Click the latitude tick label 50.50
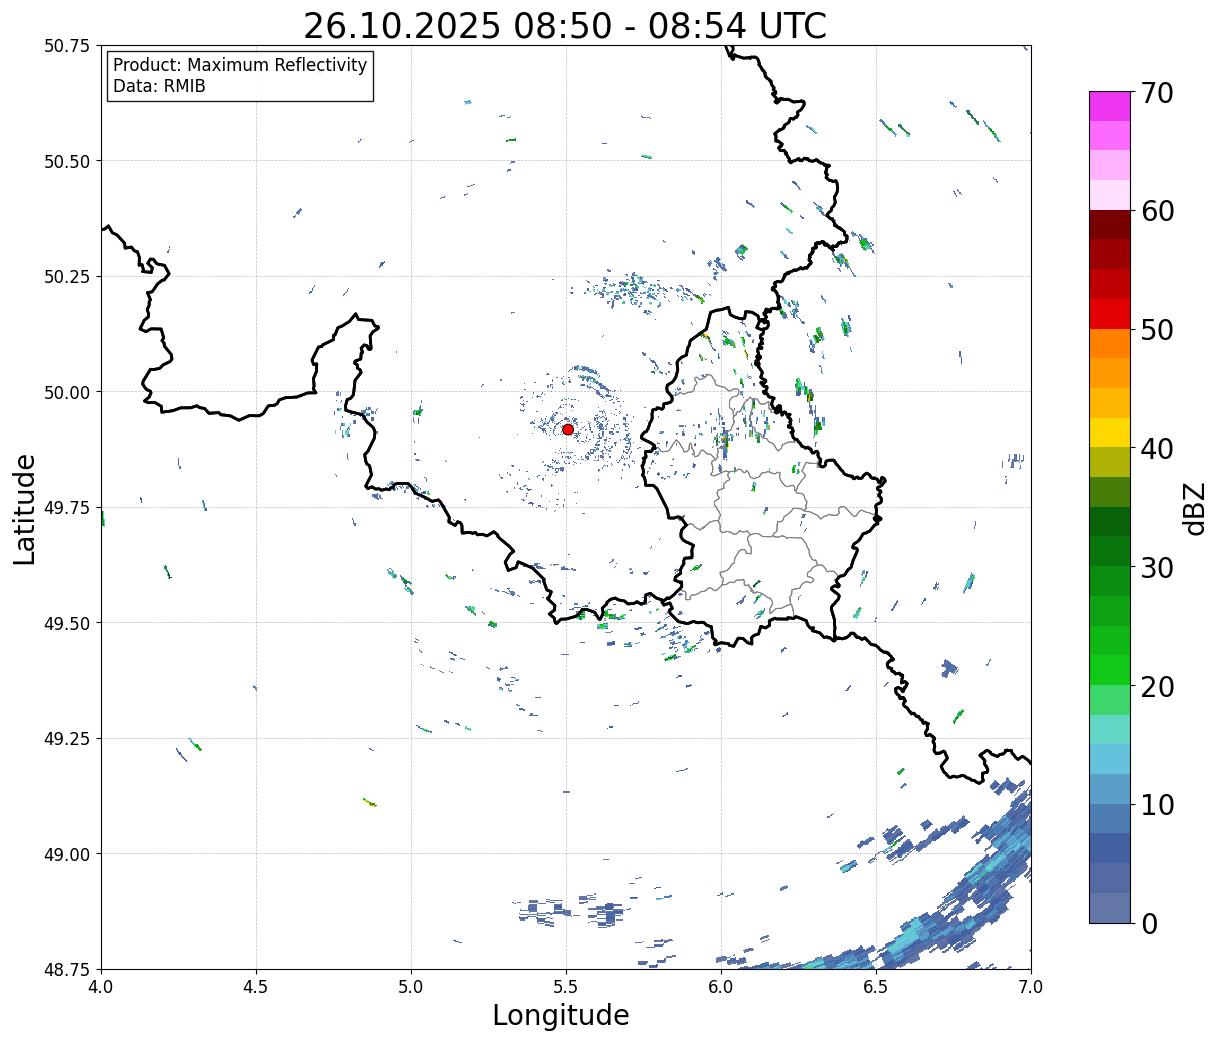Image resolution: width=1219 pixels, height=1040 pixels. click(x=67, y=161)
